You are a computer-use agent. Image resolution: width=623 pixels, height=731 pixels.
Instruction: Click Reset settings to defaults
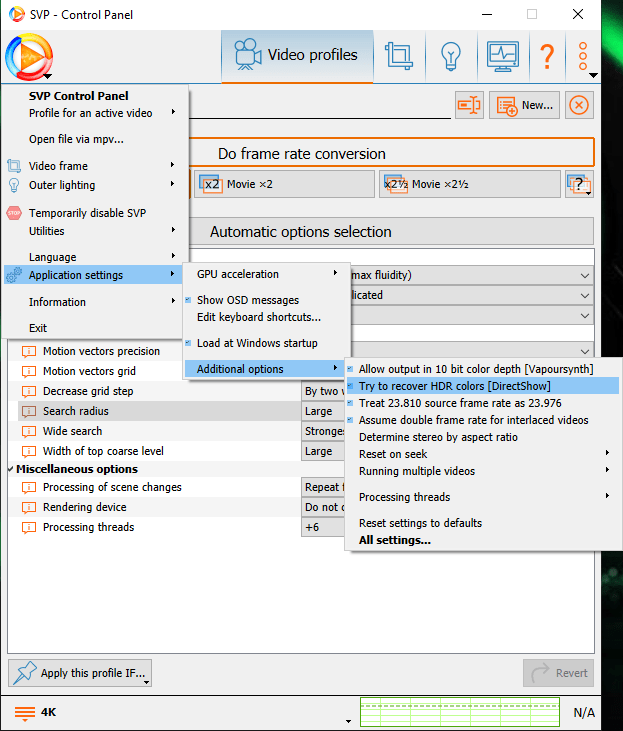pyautogui.click(x=483, y=523)
